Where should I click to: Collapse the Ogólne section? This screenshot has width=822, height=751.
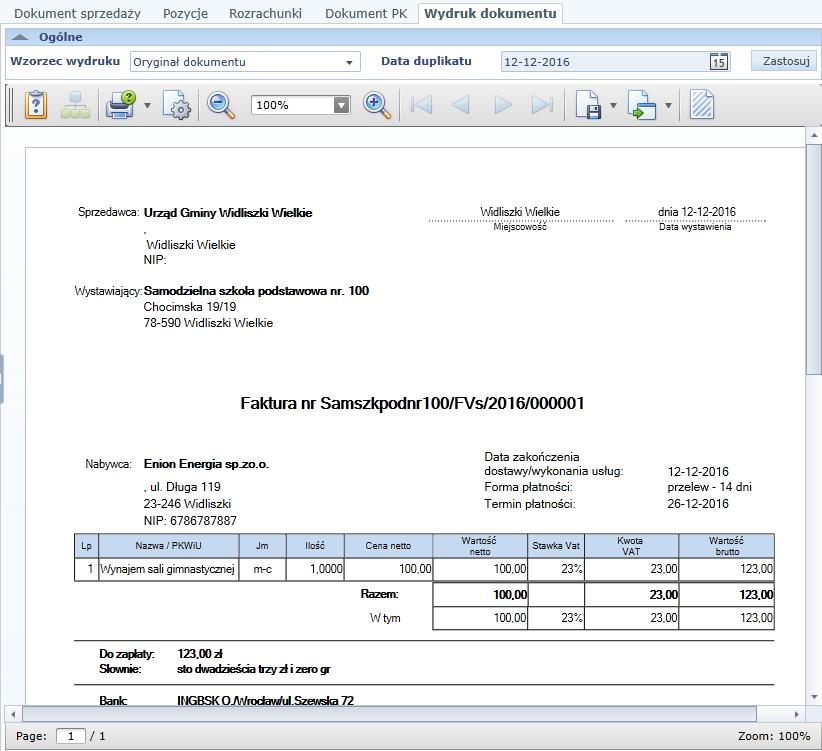(20, 37)
